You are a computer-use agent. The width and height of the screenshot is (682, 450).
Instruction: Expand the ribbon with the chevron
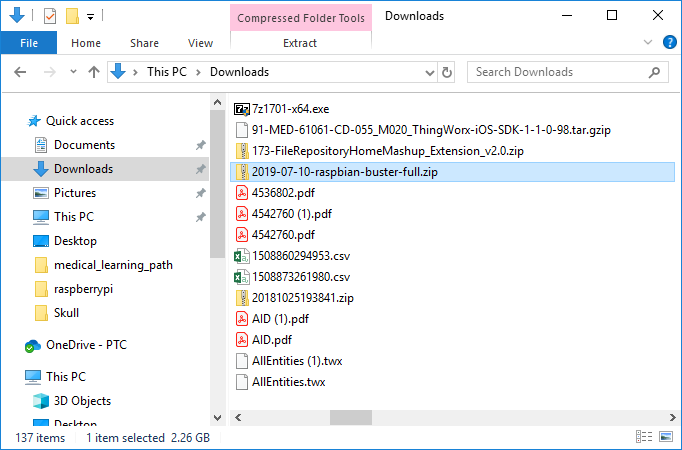pyautogui.click(x=648, y=43)
